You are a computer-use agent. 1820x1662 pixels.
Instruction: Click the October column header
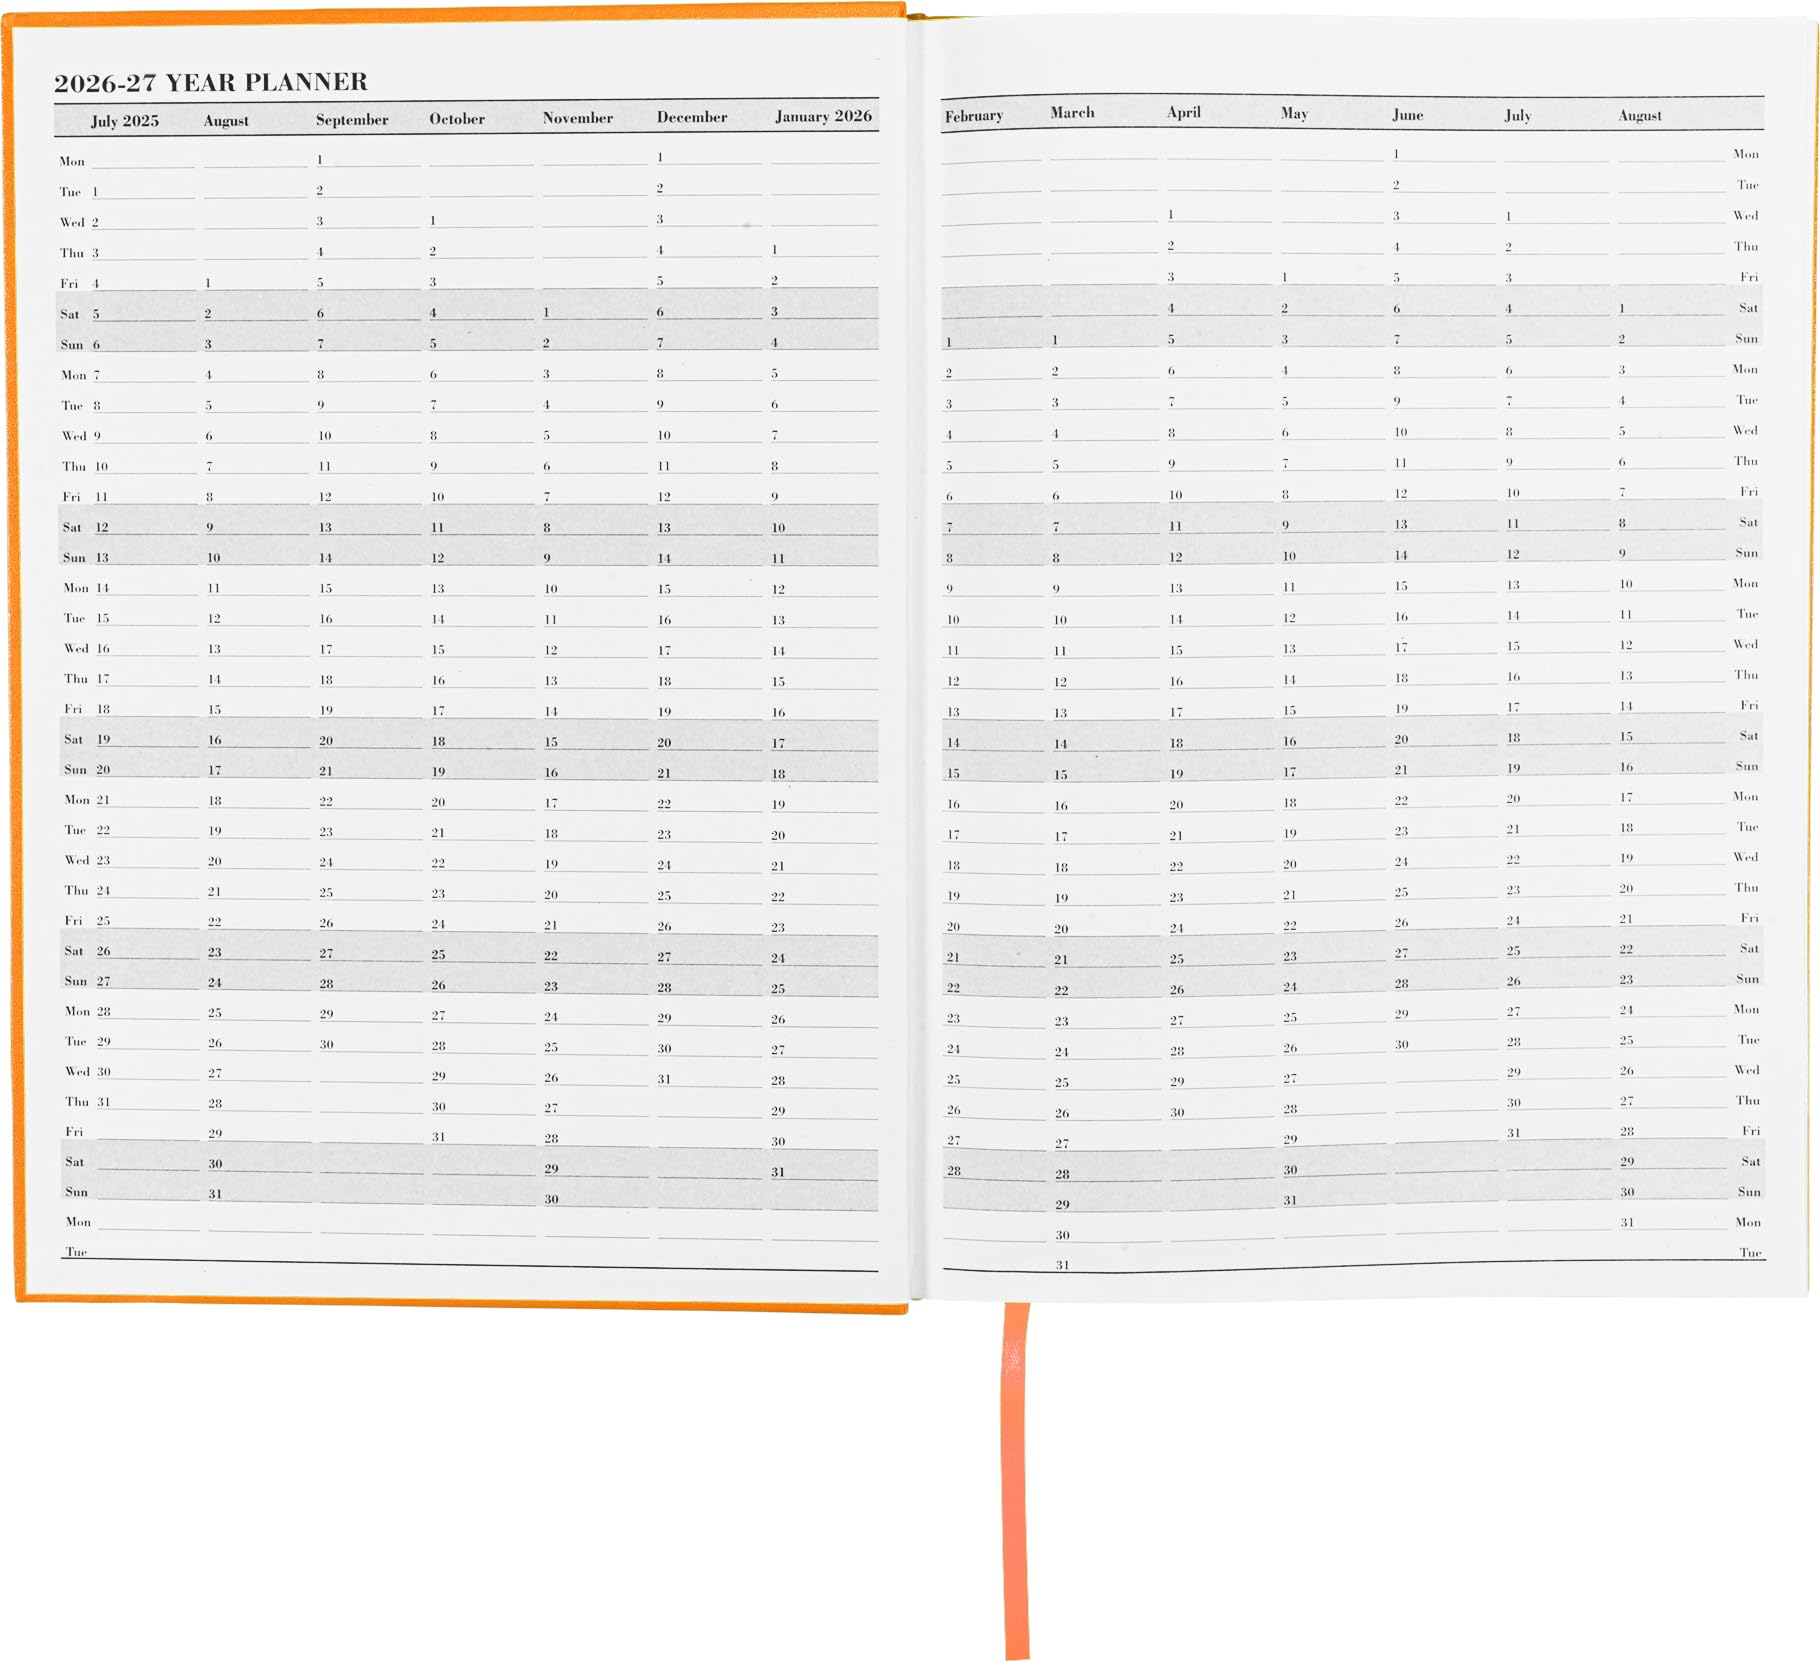457,119
